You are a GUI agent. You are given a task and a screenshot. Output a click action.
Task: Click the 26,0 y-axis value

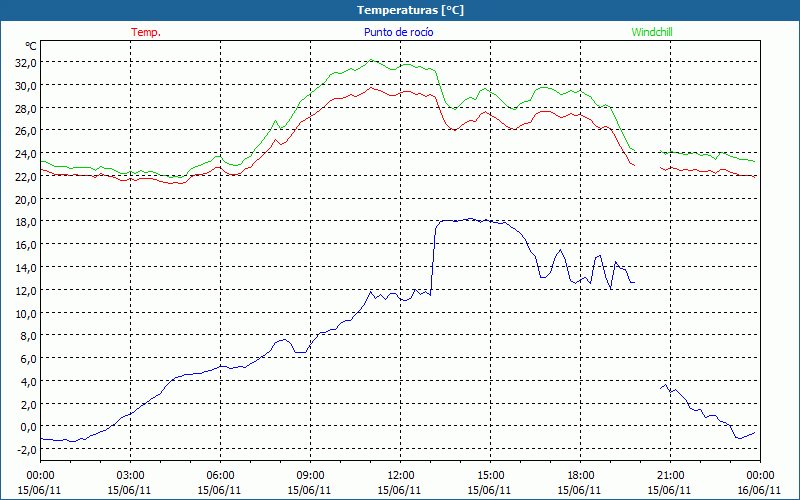26,131
